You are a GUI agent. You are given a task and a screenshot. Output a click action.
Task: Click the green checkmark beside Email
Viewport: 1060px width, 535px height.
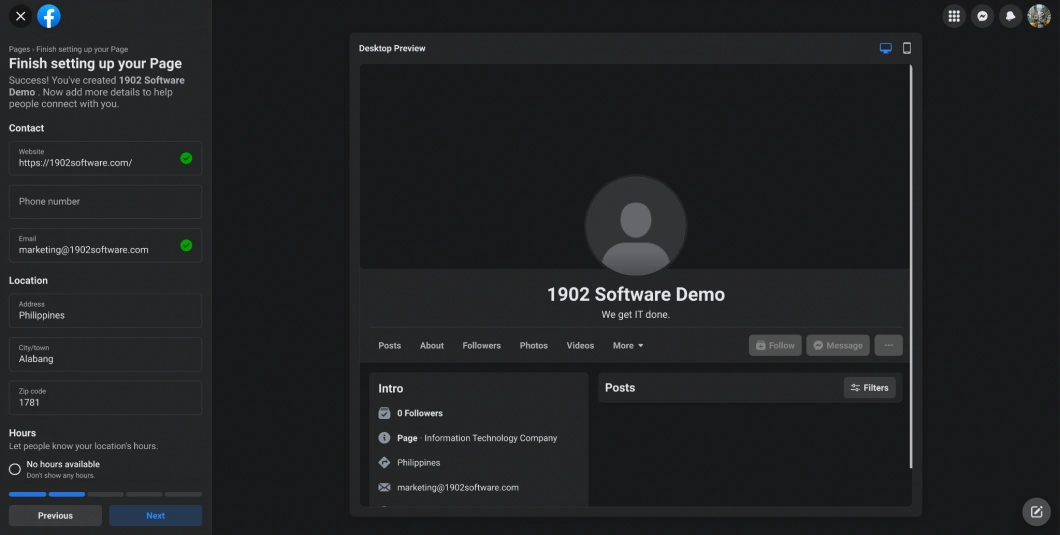point(186,246)
